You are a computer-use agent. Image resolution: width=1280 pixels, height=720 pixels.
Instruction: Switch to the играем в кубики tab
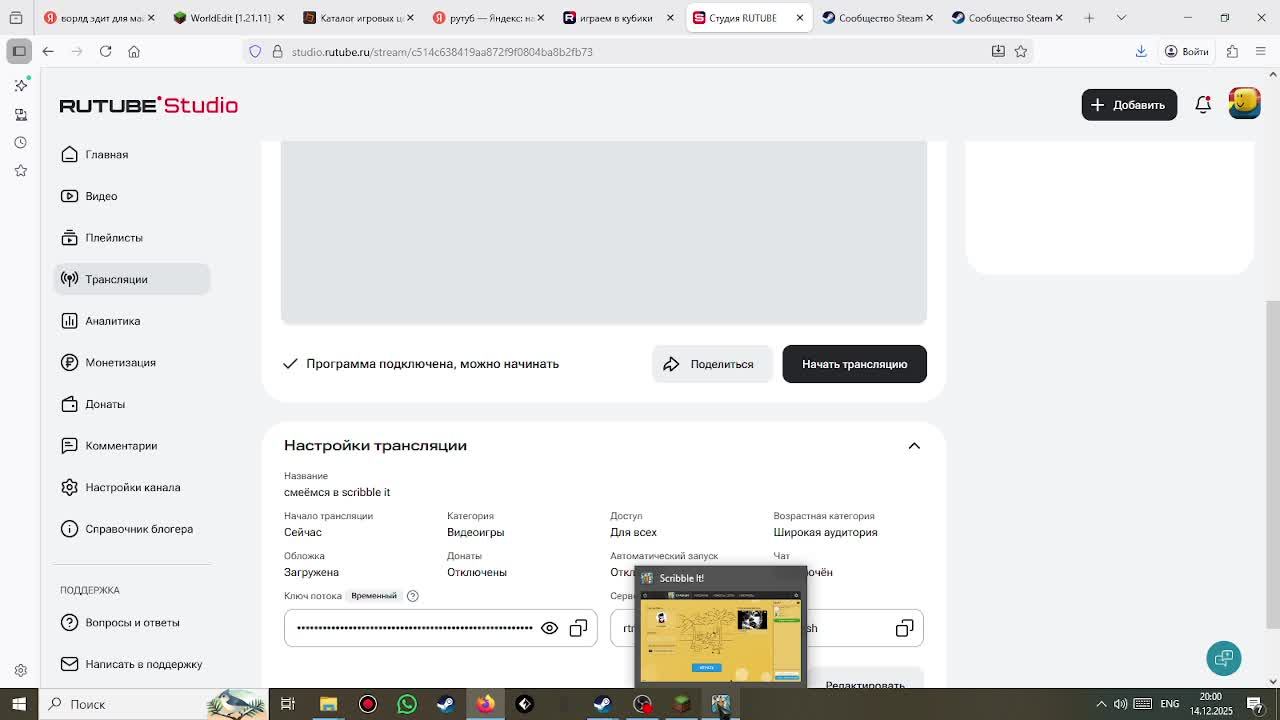coord(619,18)
